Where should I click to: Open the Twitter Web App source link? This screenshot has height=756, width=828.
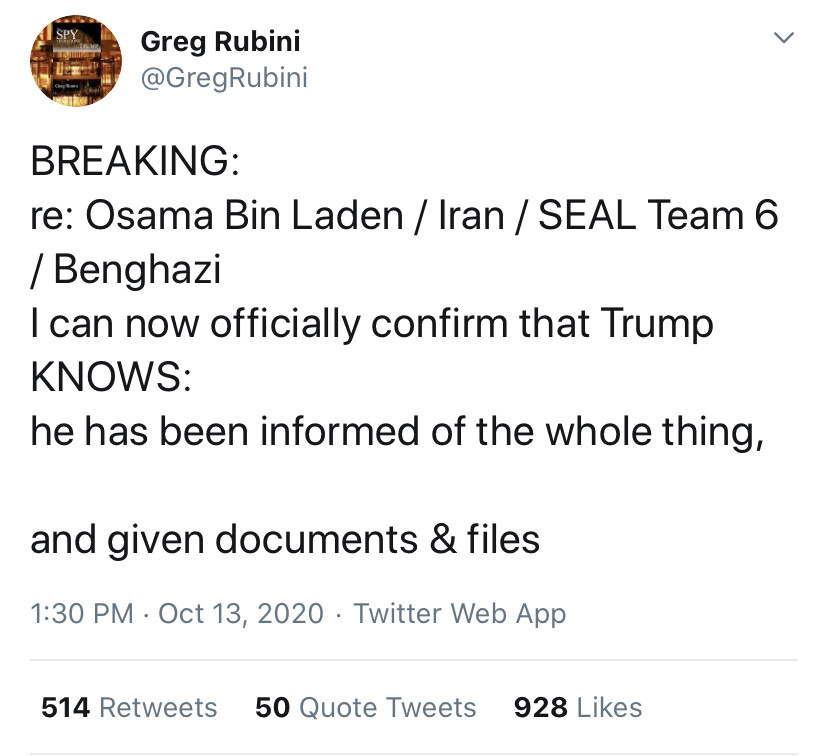pos(460,613)
